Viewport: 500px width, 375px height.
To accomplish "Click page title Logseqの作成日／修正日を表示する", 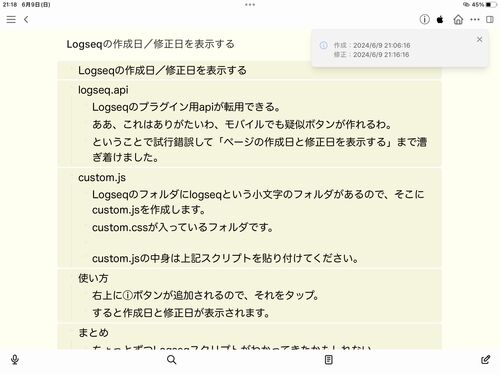I will click(150, 44).
